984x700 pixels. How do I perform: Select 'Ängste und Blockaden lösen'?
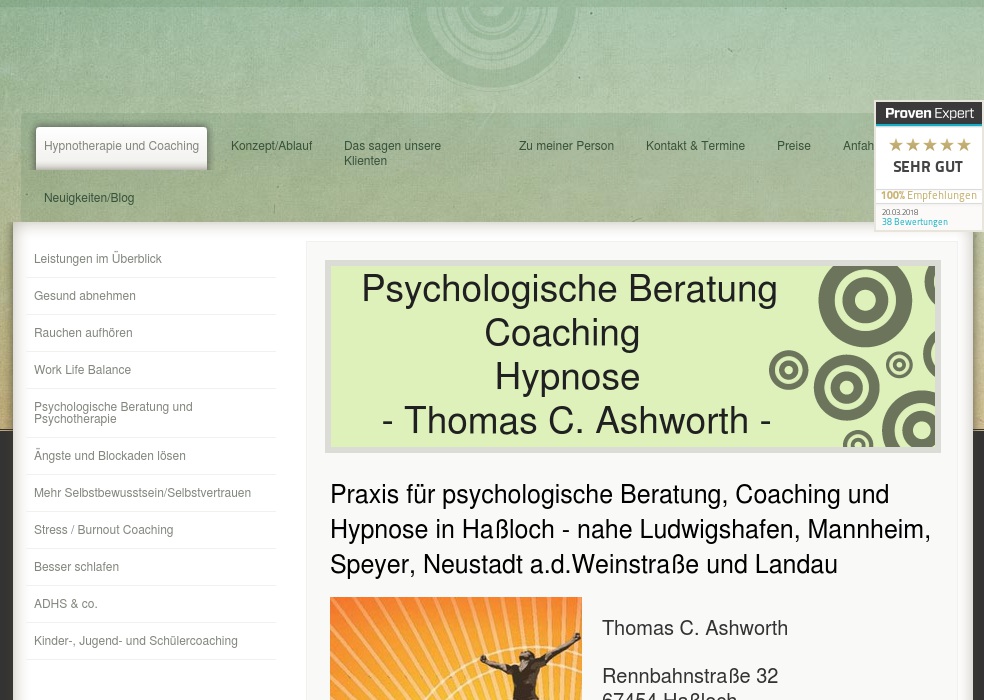tap(110, 456)
